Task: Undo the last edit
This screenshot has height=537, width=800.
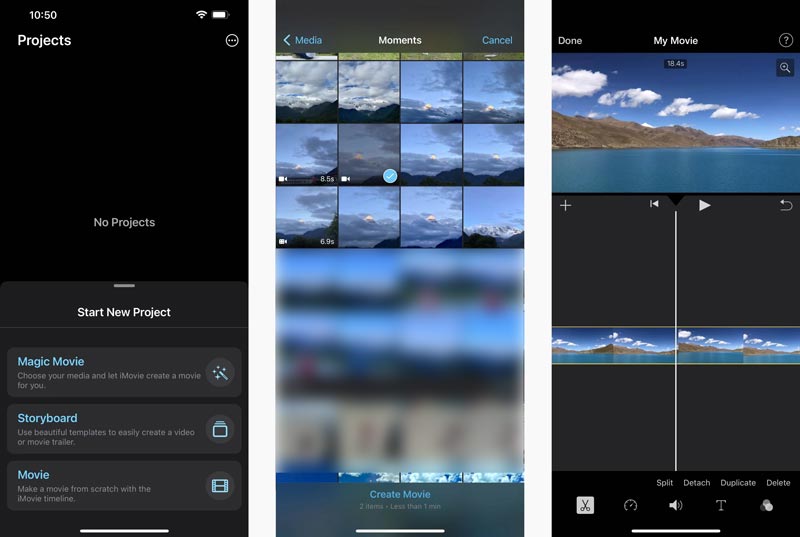Action: 786,205
